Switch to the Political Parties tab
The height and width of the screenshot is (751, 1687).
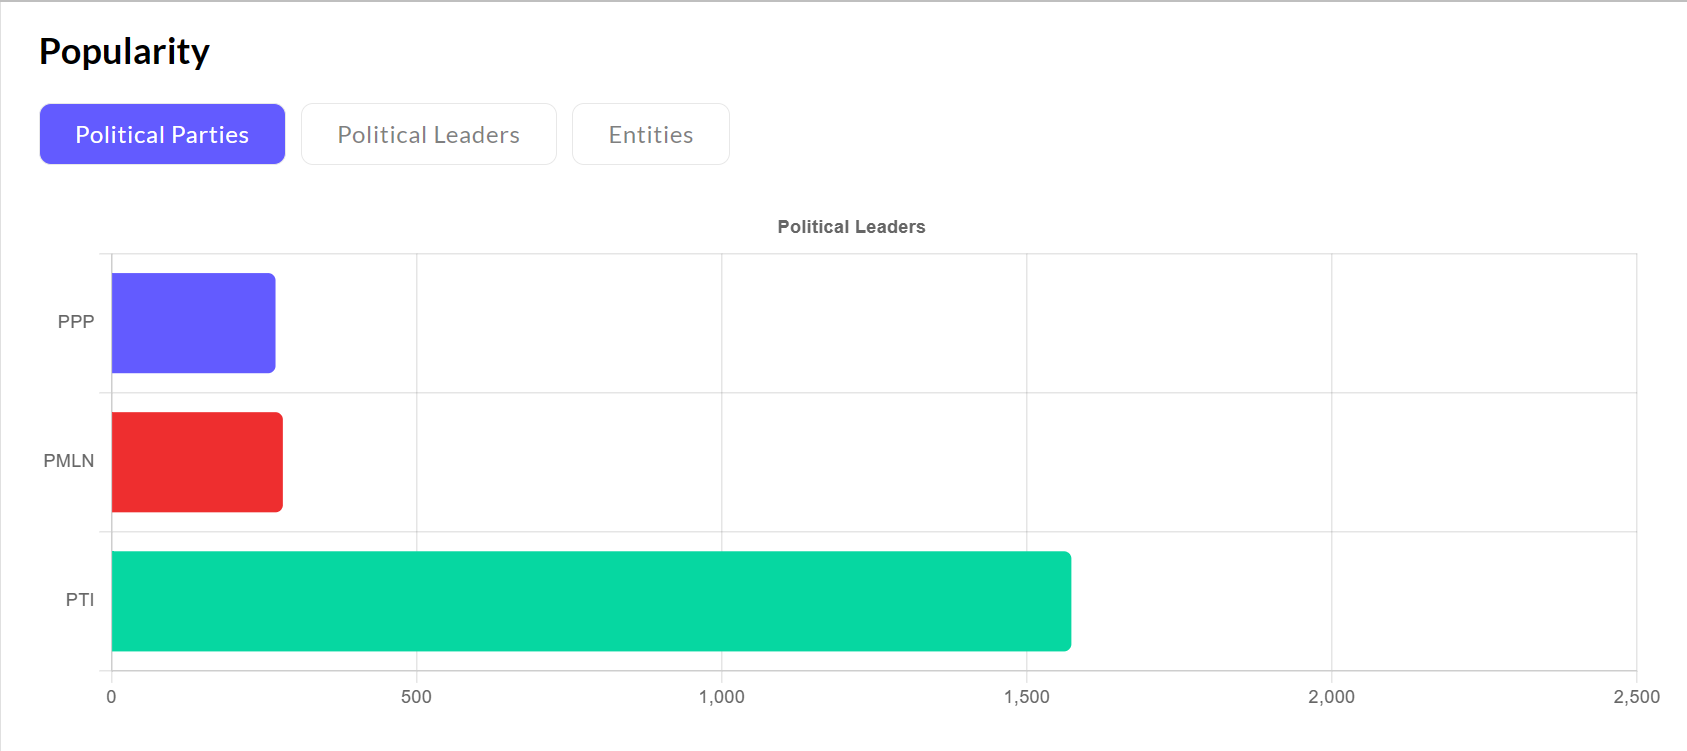[162, 134]
